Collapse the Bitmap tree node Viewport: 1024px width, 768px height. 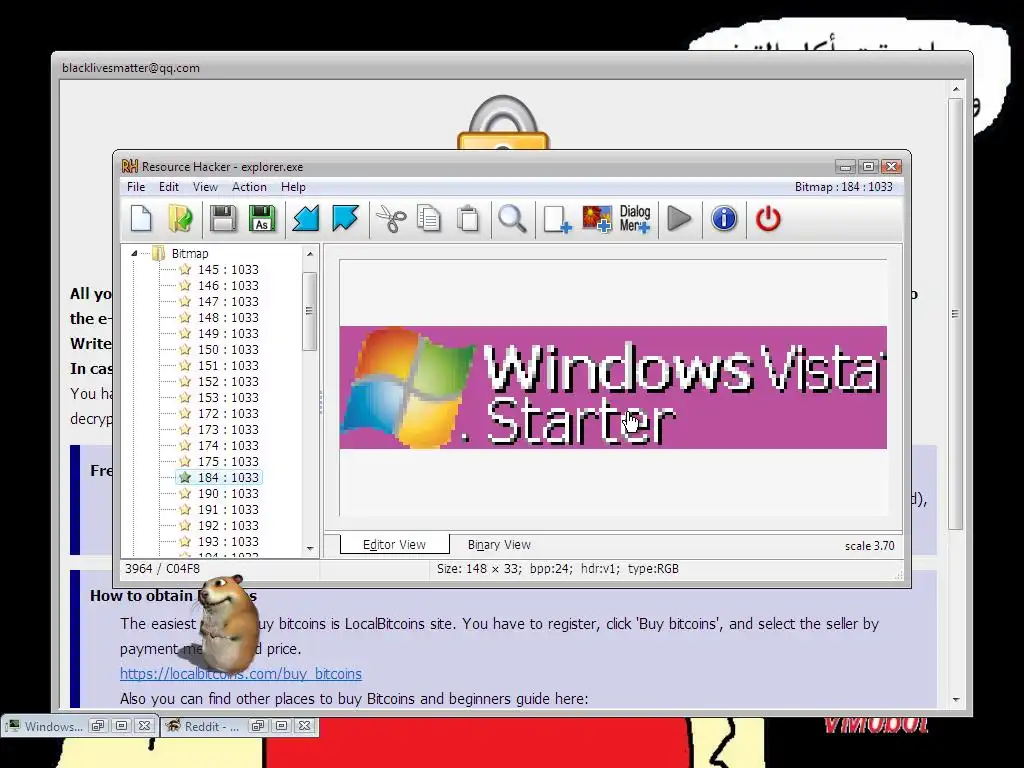point(134,253)
